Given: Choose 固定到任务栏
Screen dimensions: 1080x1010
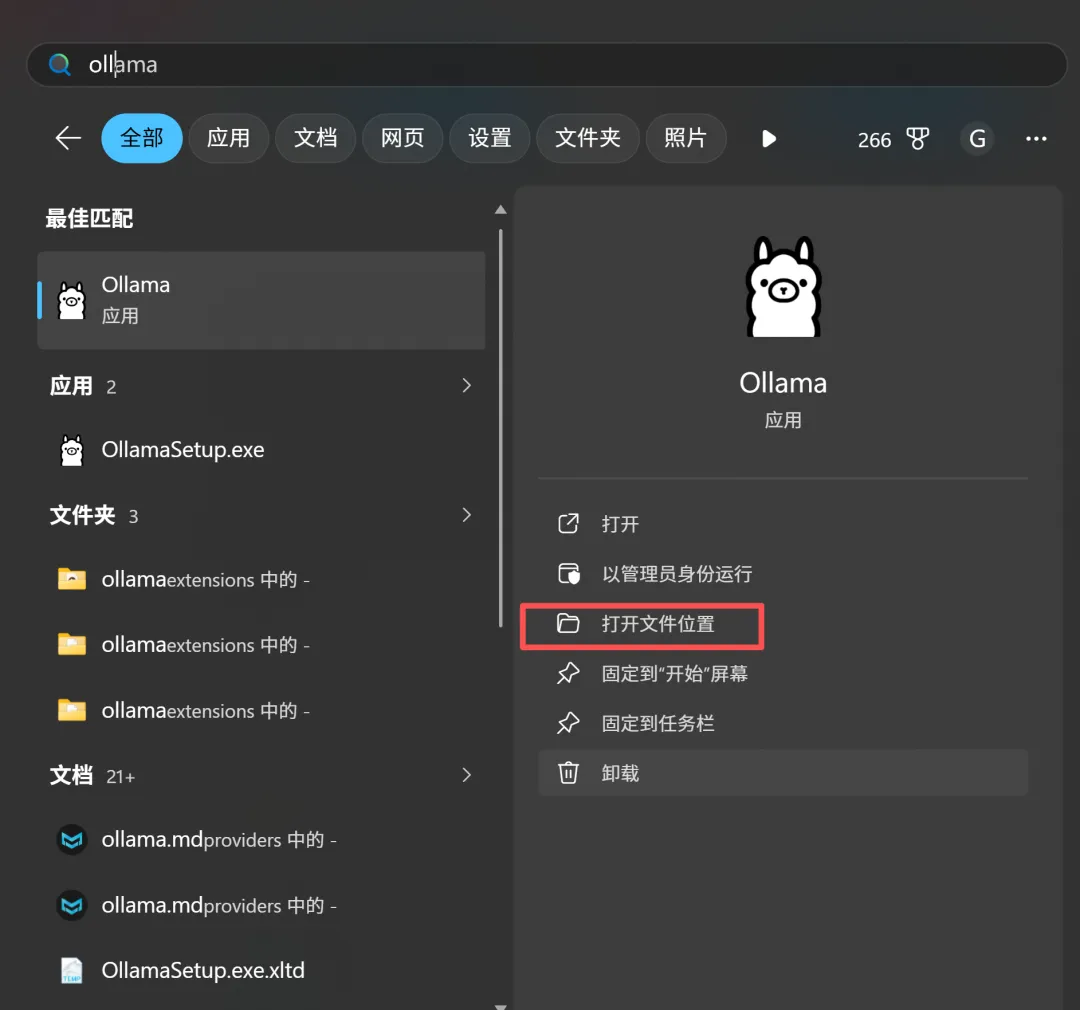Looking at the screenshot, I should (783, 723).
